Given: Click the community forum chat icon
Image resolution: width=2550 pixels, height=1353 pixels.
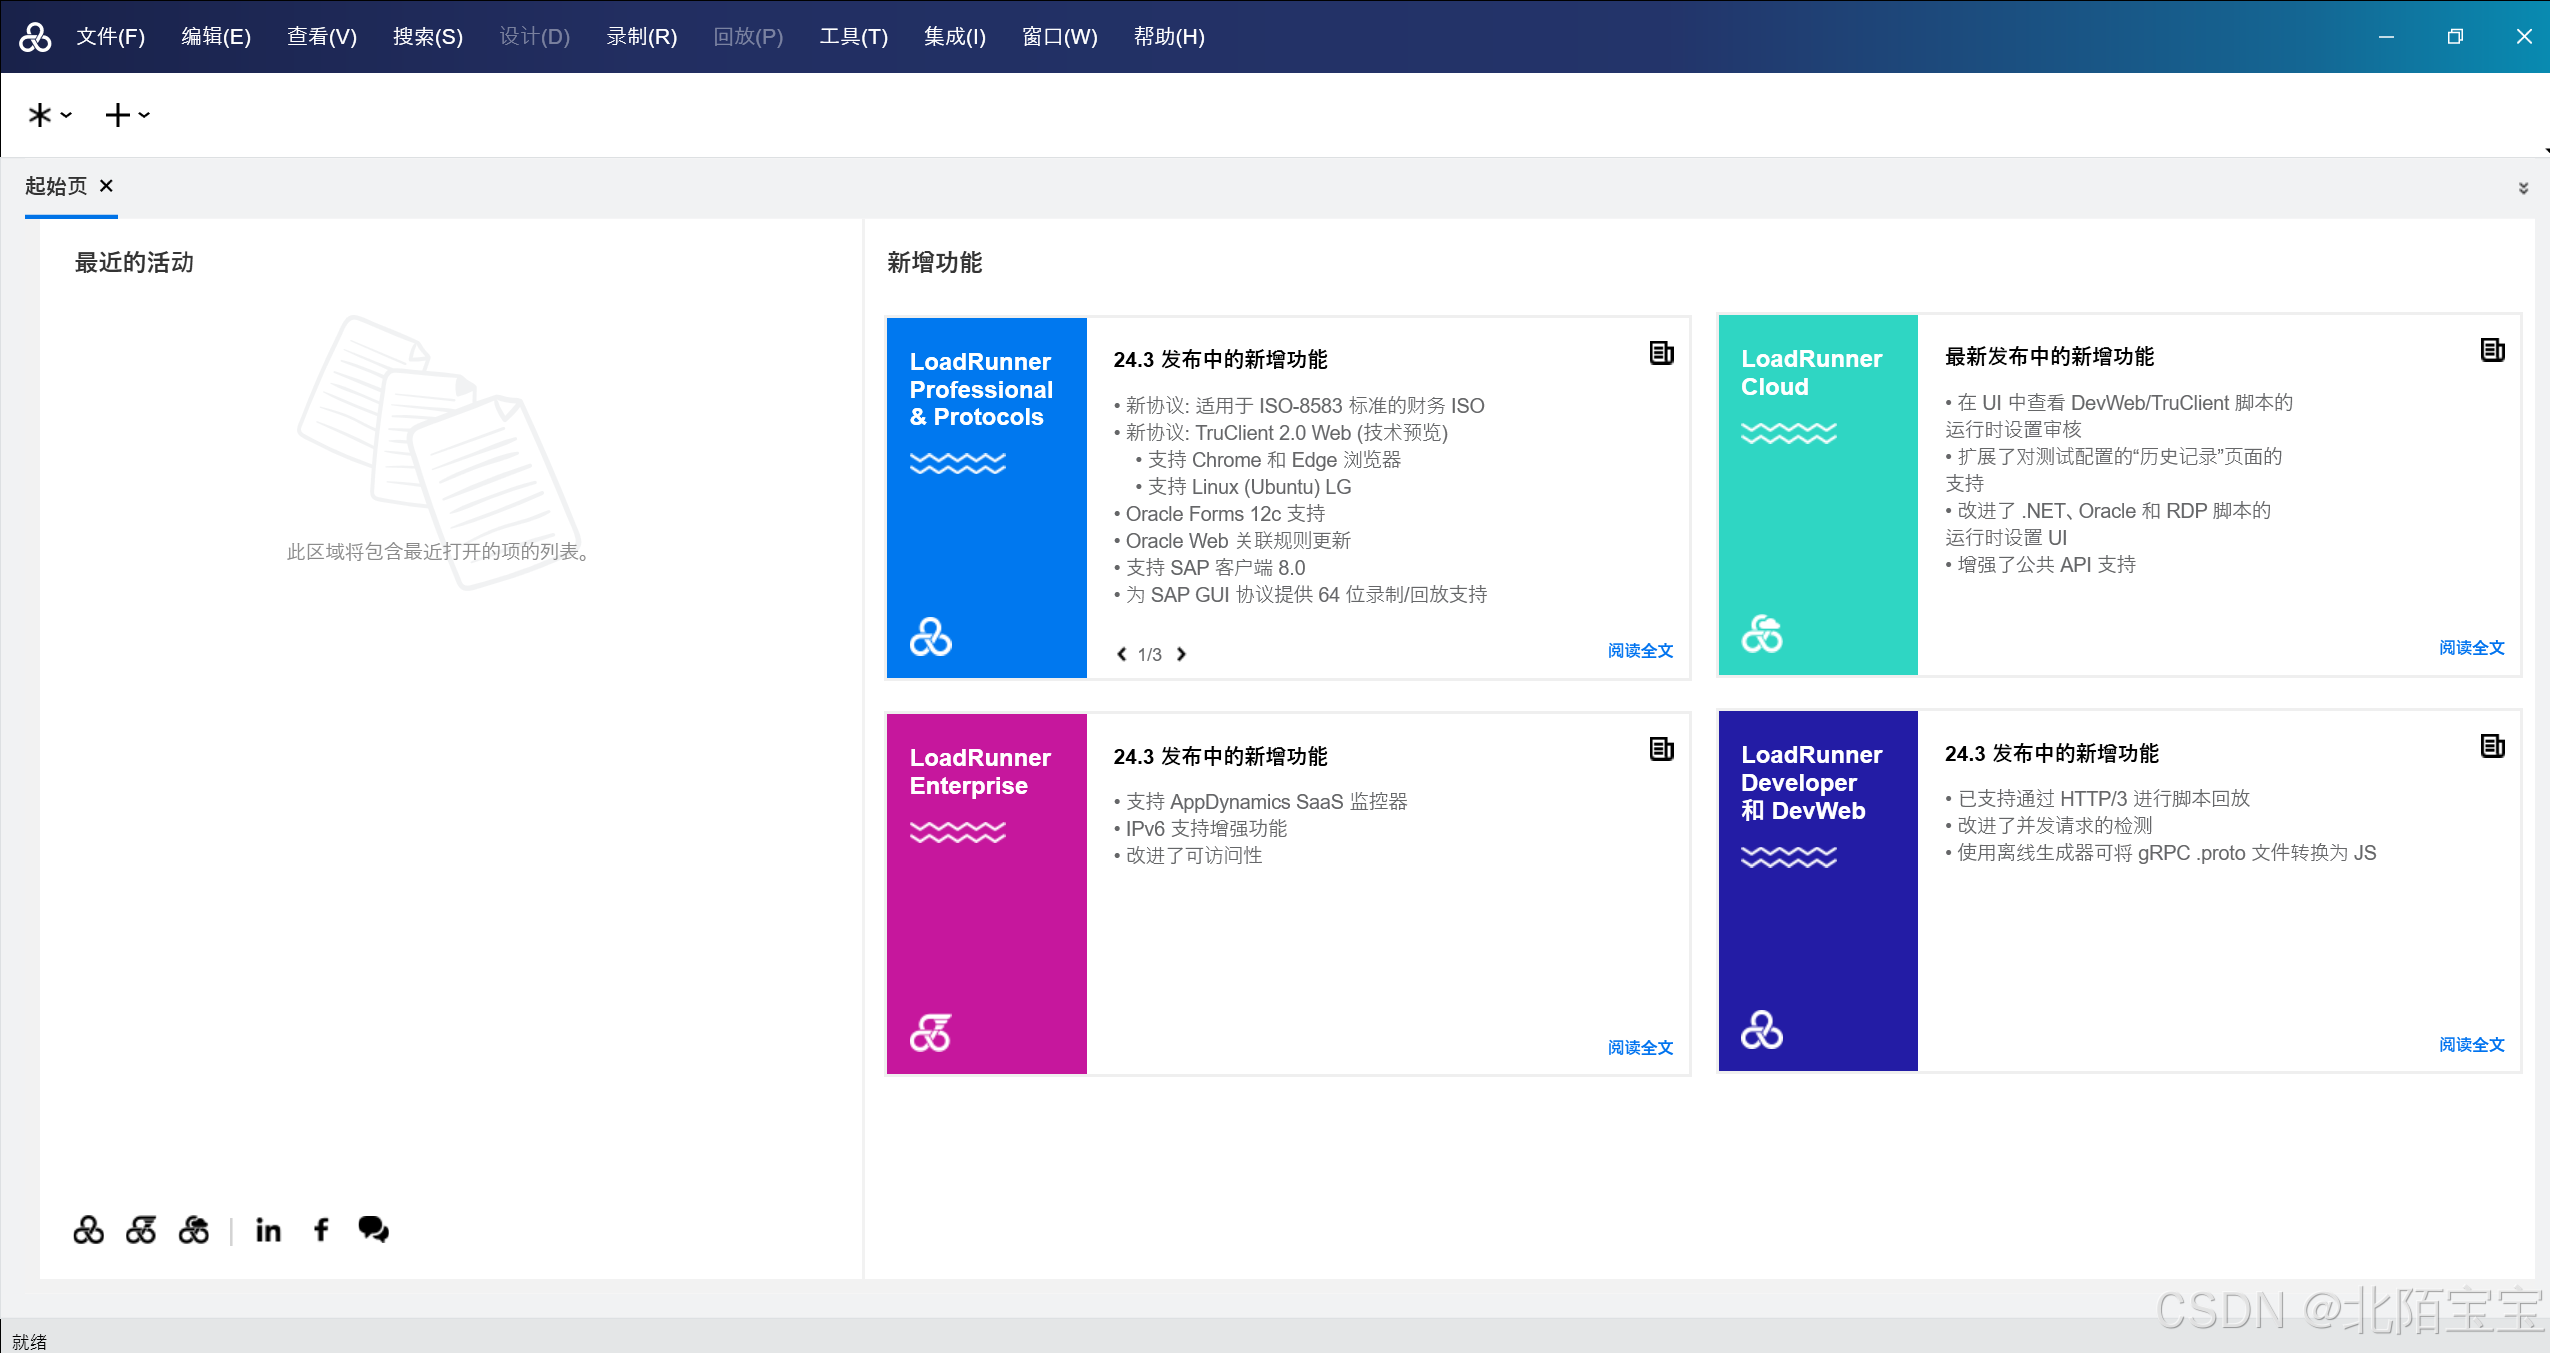Looking at the screenshot, I should pyautogui.click(x=373, y=1229).
